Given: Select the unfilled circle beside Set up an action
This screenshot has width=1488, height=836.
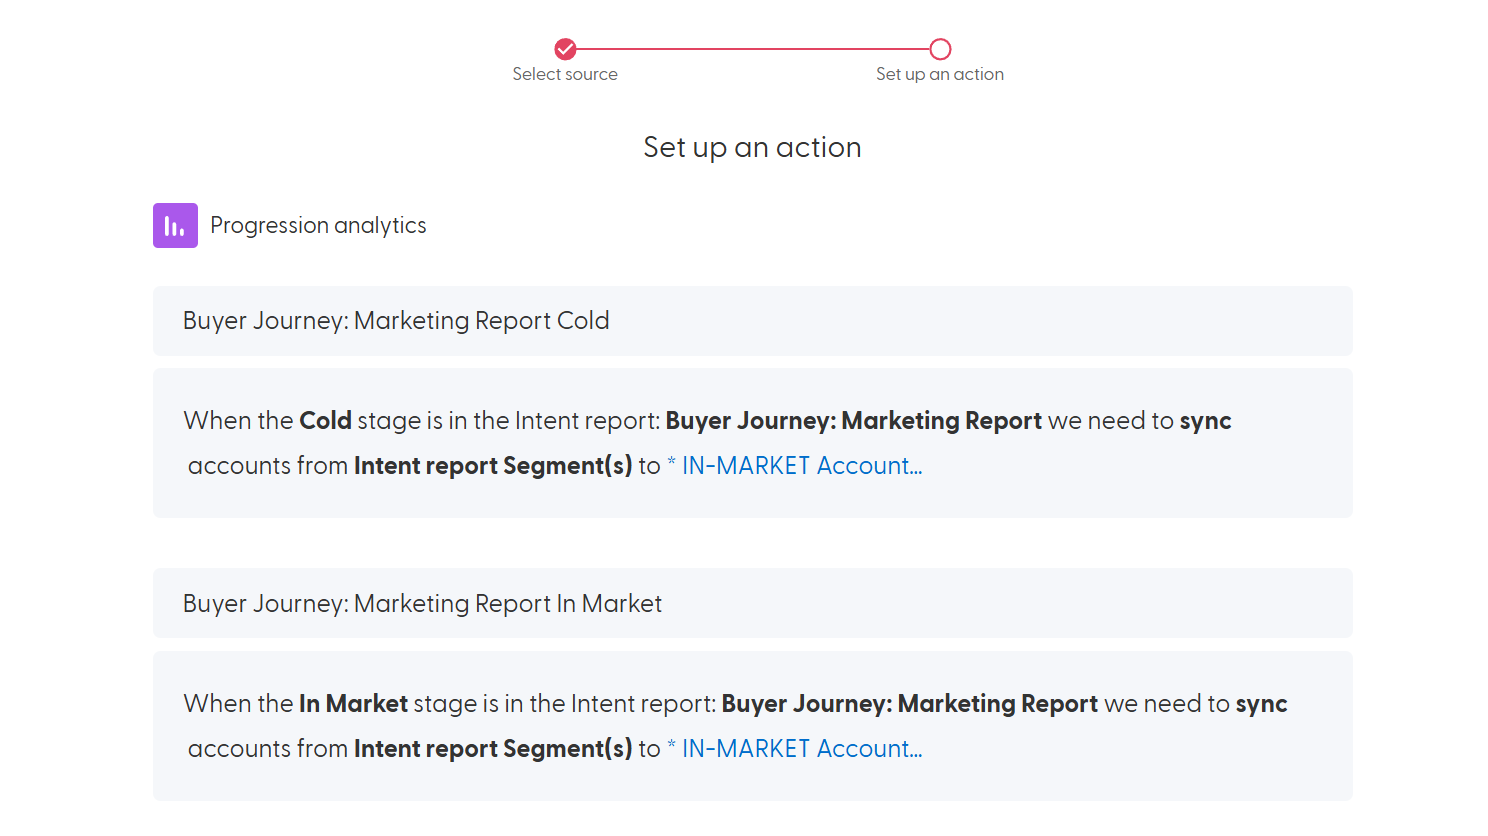Looking at the screenshot, I should pyautogui.click(x=940, y=47).
